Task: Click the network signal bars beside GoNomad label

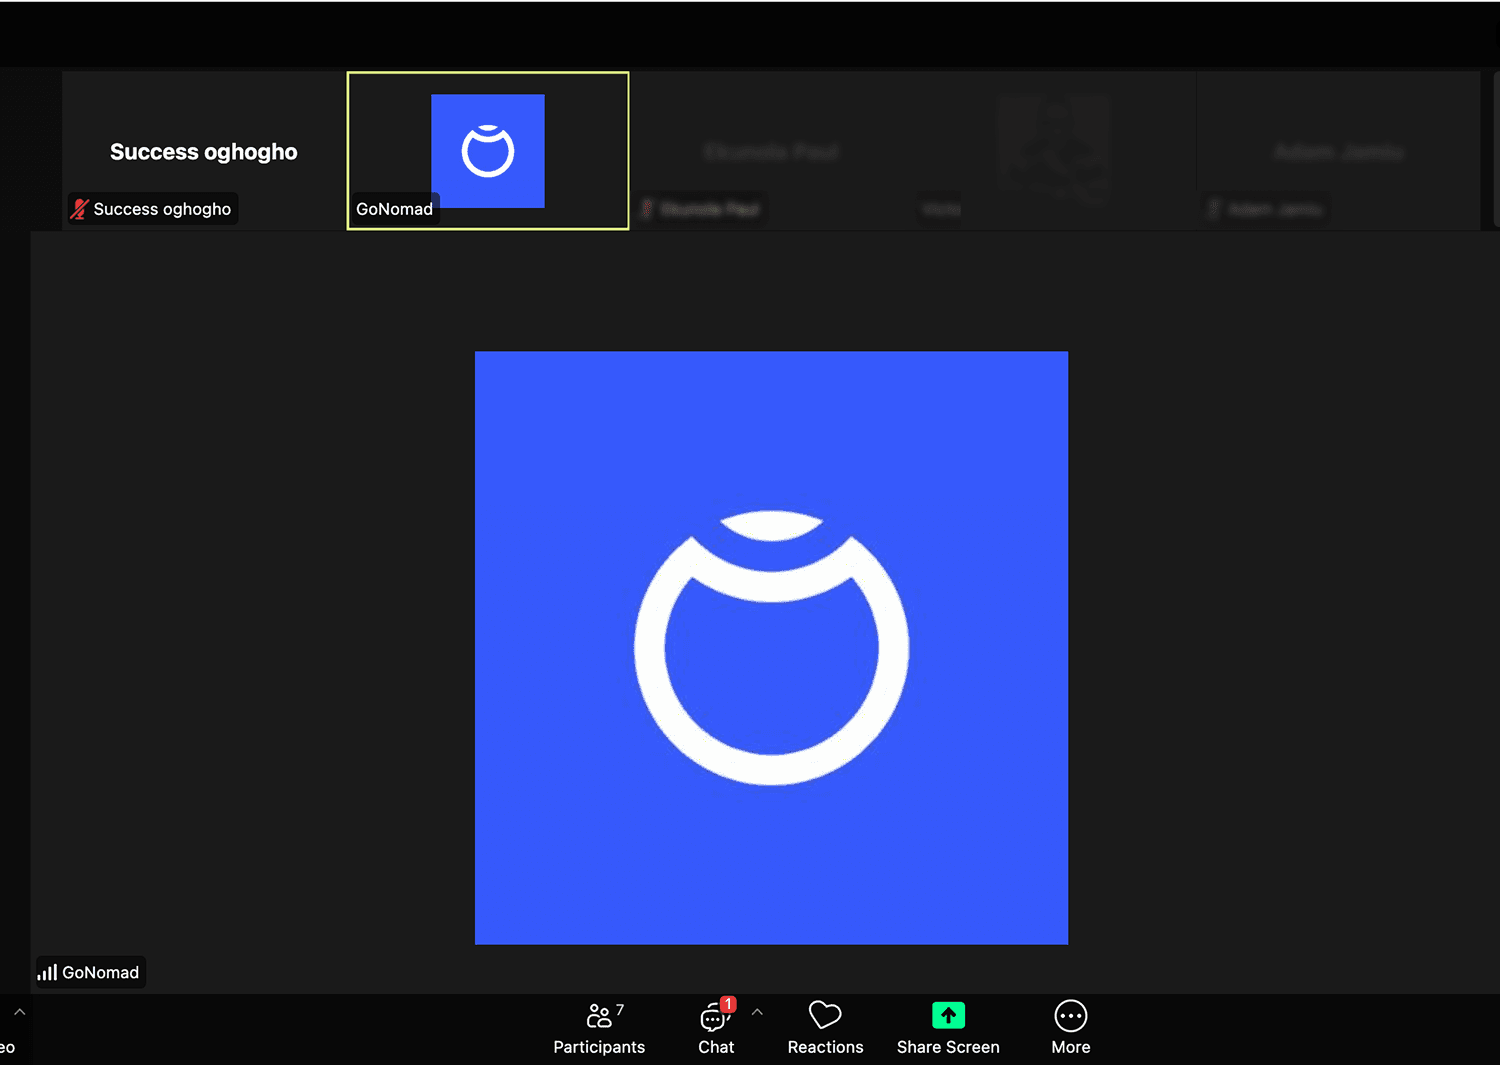Action: 47,972
